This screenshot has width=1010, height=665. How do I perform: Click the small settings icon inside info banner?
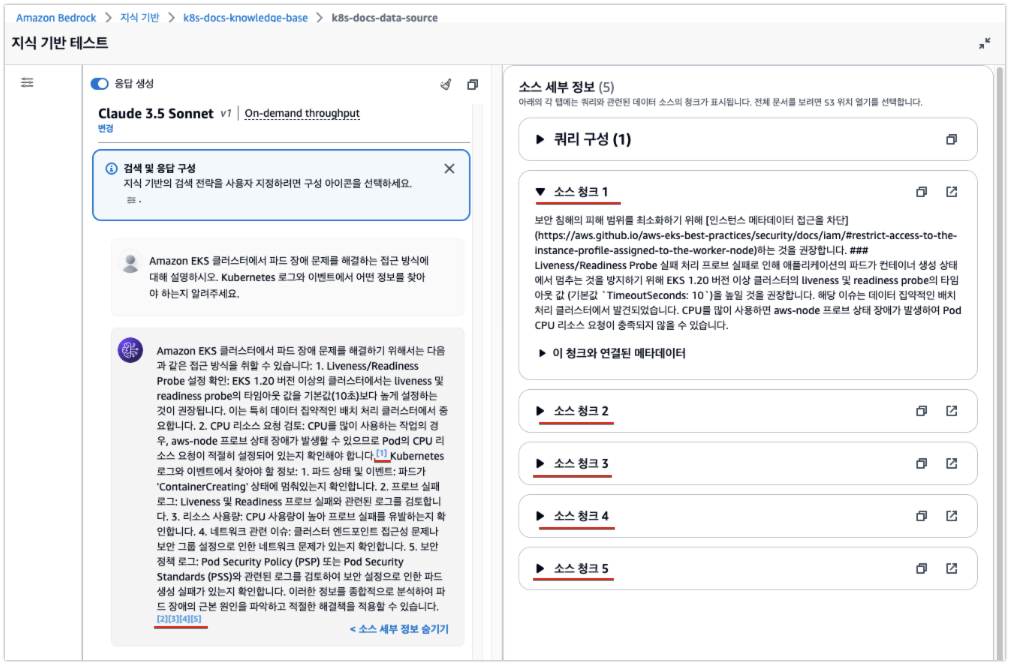pyautogui.click(x=131, y=200)
